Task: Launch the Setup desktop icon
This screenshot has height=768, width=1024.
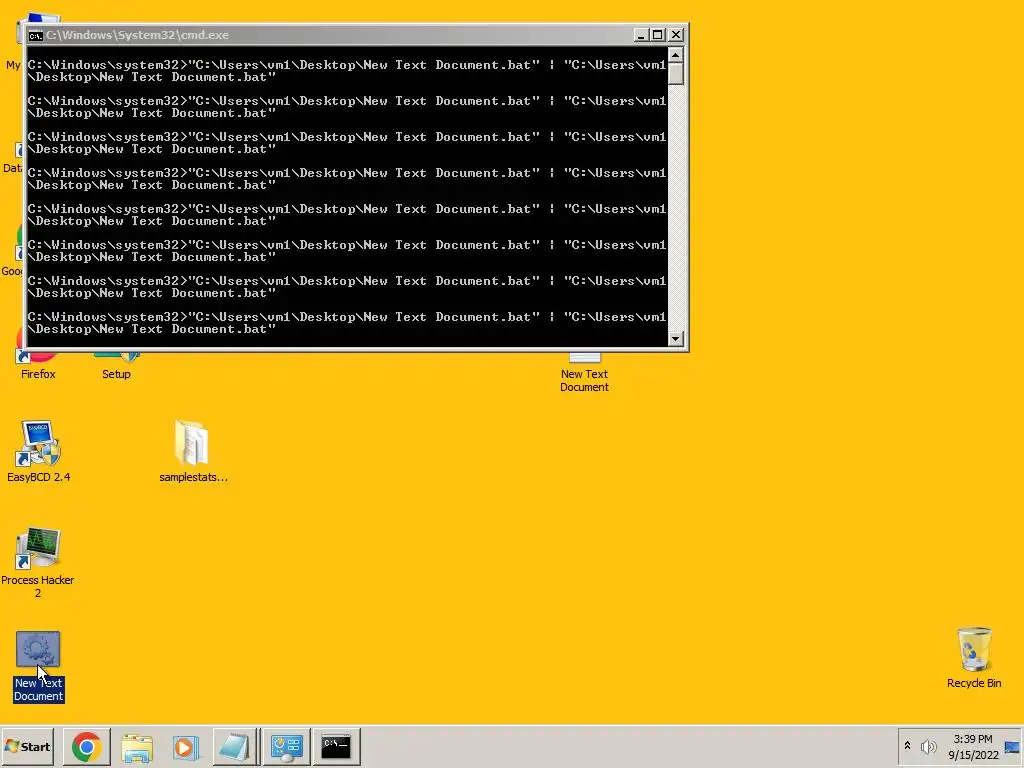Action: 116,366
